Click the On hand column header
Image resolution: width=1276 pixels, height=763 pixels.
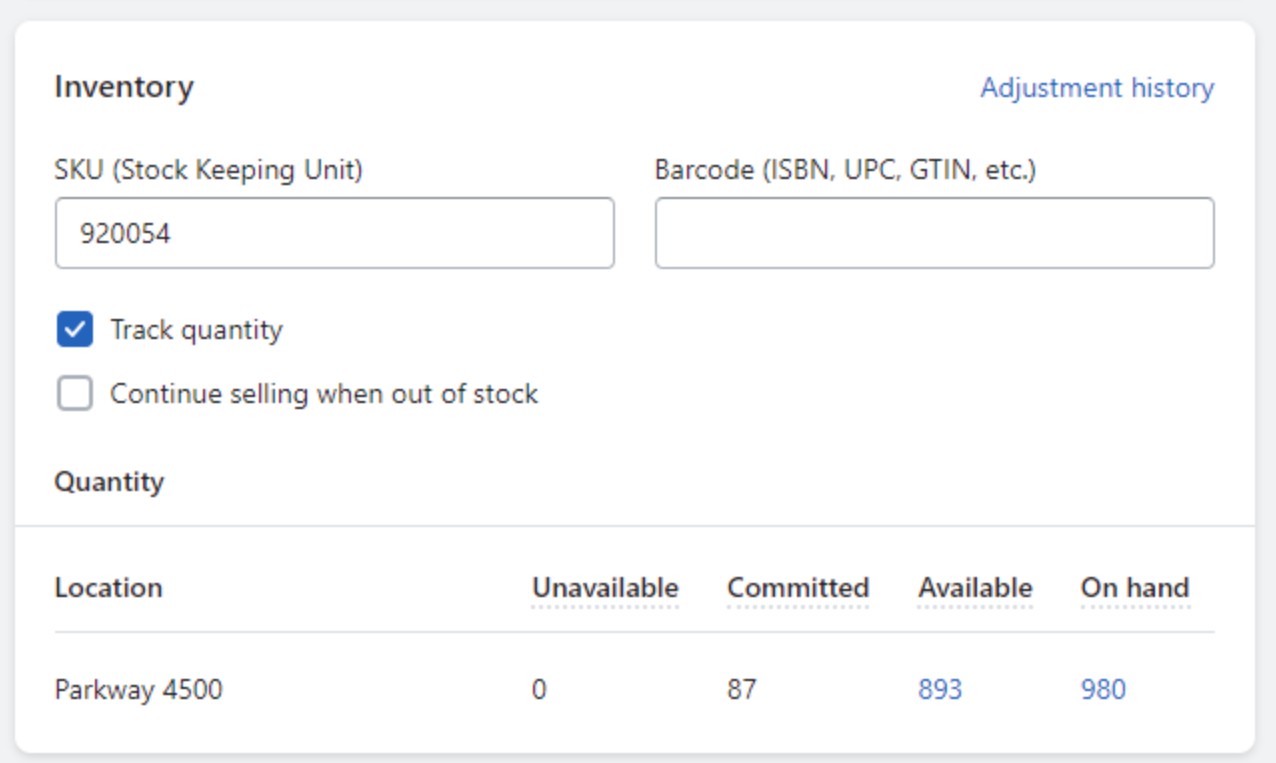click(x=1135, y=588)
